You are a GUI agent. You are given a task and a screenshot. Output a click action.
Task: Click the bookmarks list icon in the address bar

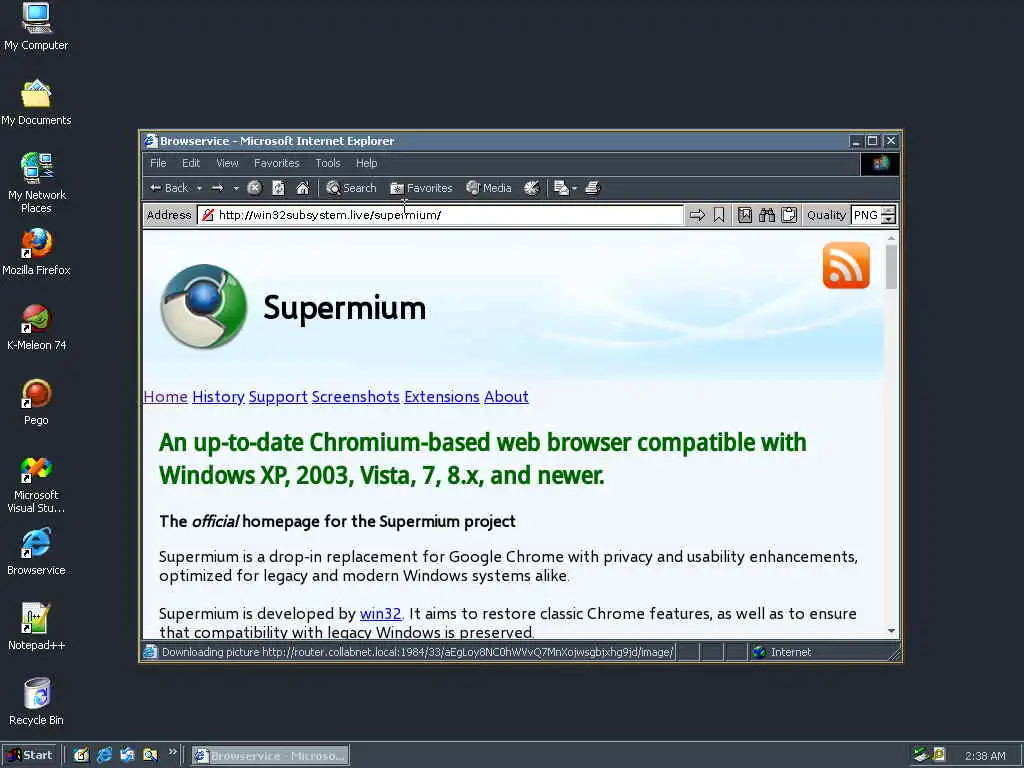pyautogui.click(x=744, y=215)
